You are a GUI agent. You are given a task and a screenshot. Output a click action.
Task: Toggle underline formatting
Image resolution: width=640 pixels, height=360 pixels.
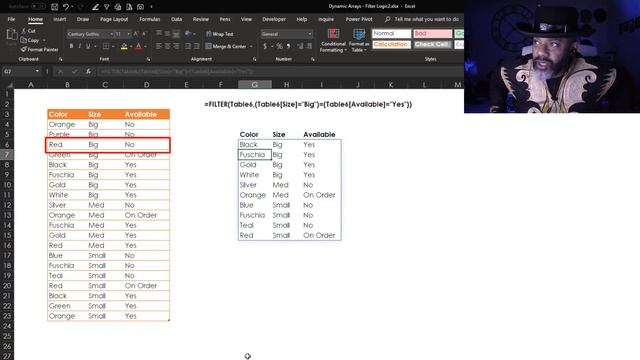point(88,47)
